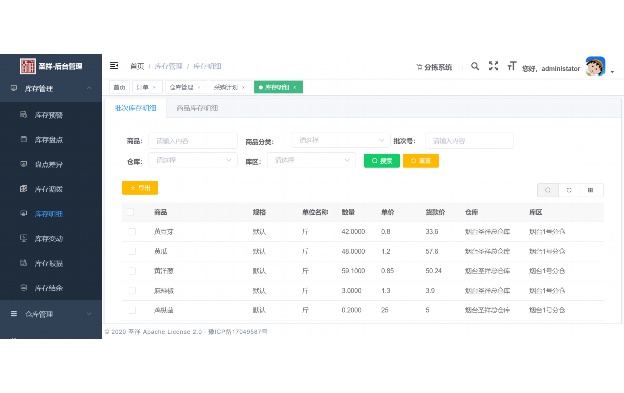The width and height of the screenshot is (624, 393).
Task: Open 库存盘点 sidebar icon
Action: point(23,139)
